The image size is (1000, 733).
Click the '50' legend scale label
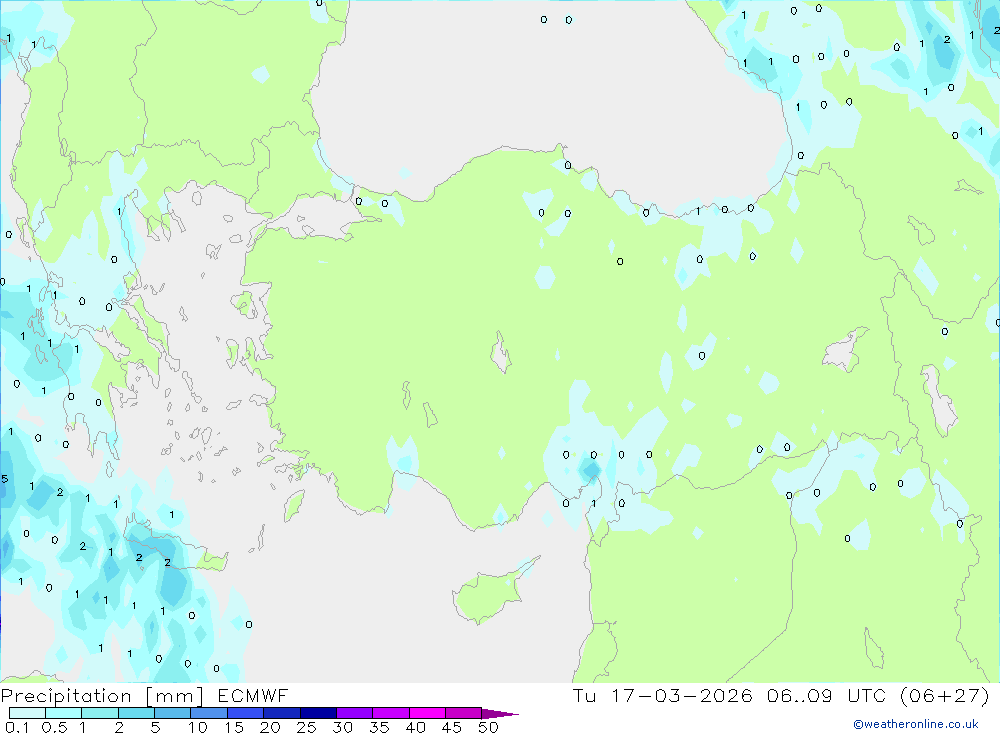click(x=489, y=727)
